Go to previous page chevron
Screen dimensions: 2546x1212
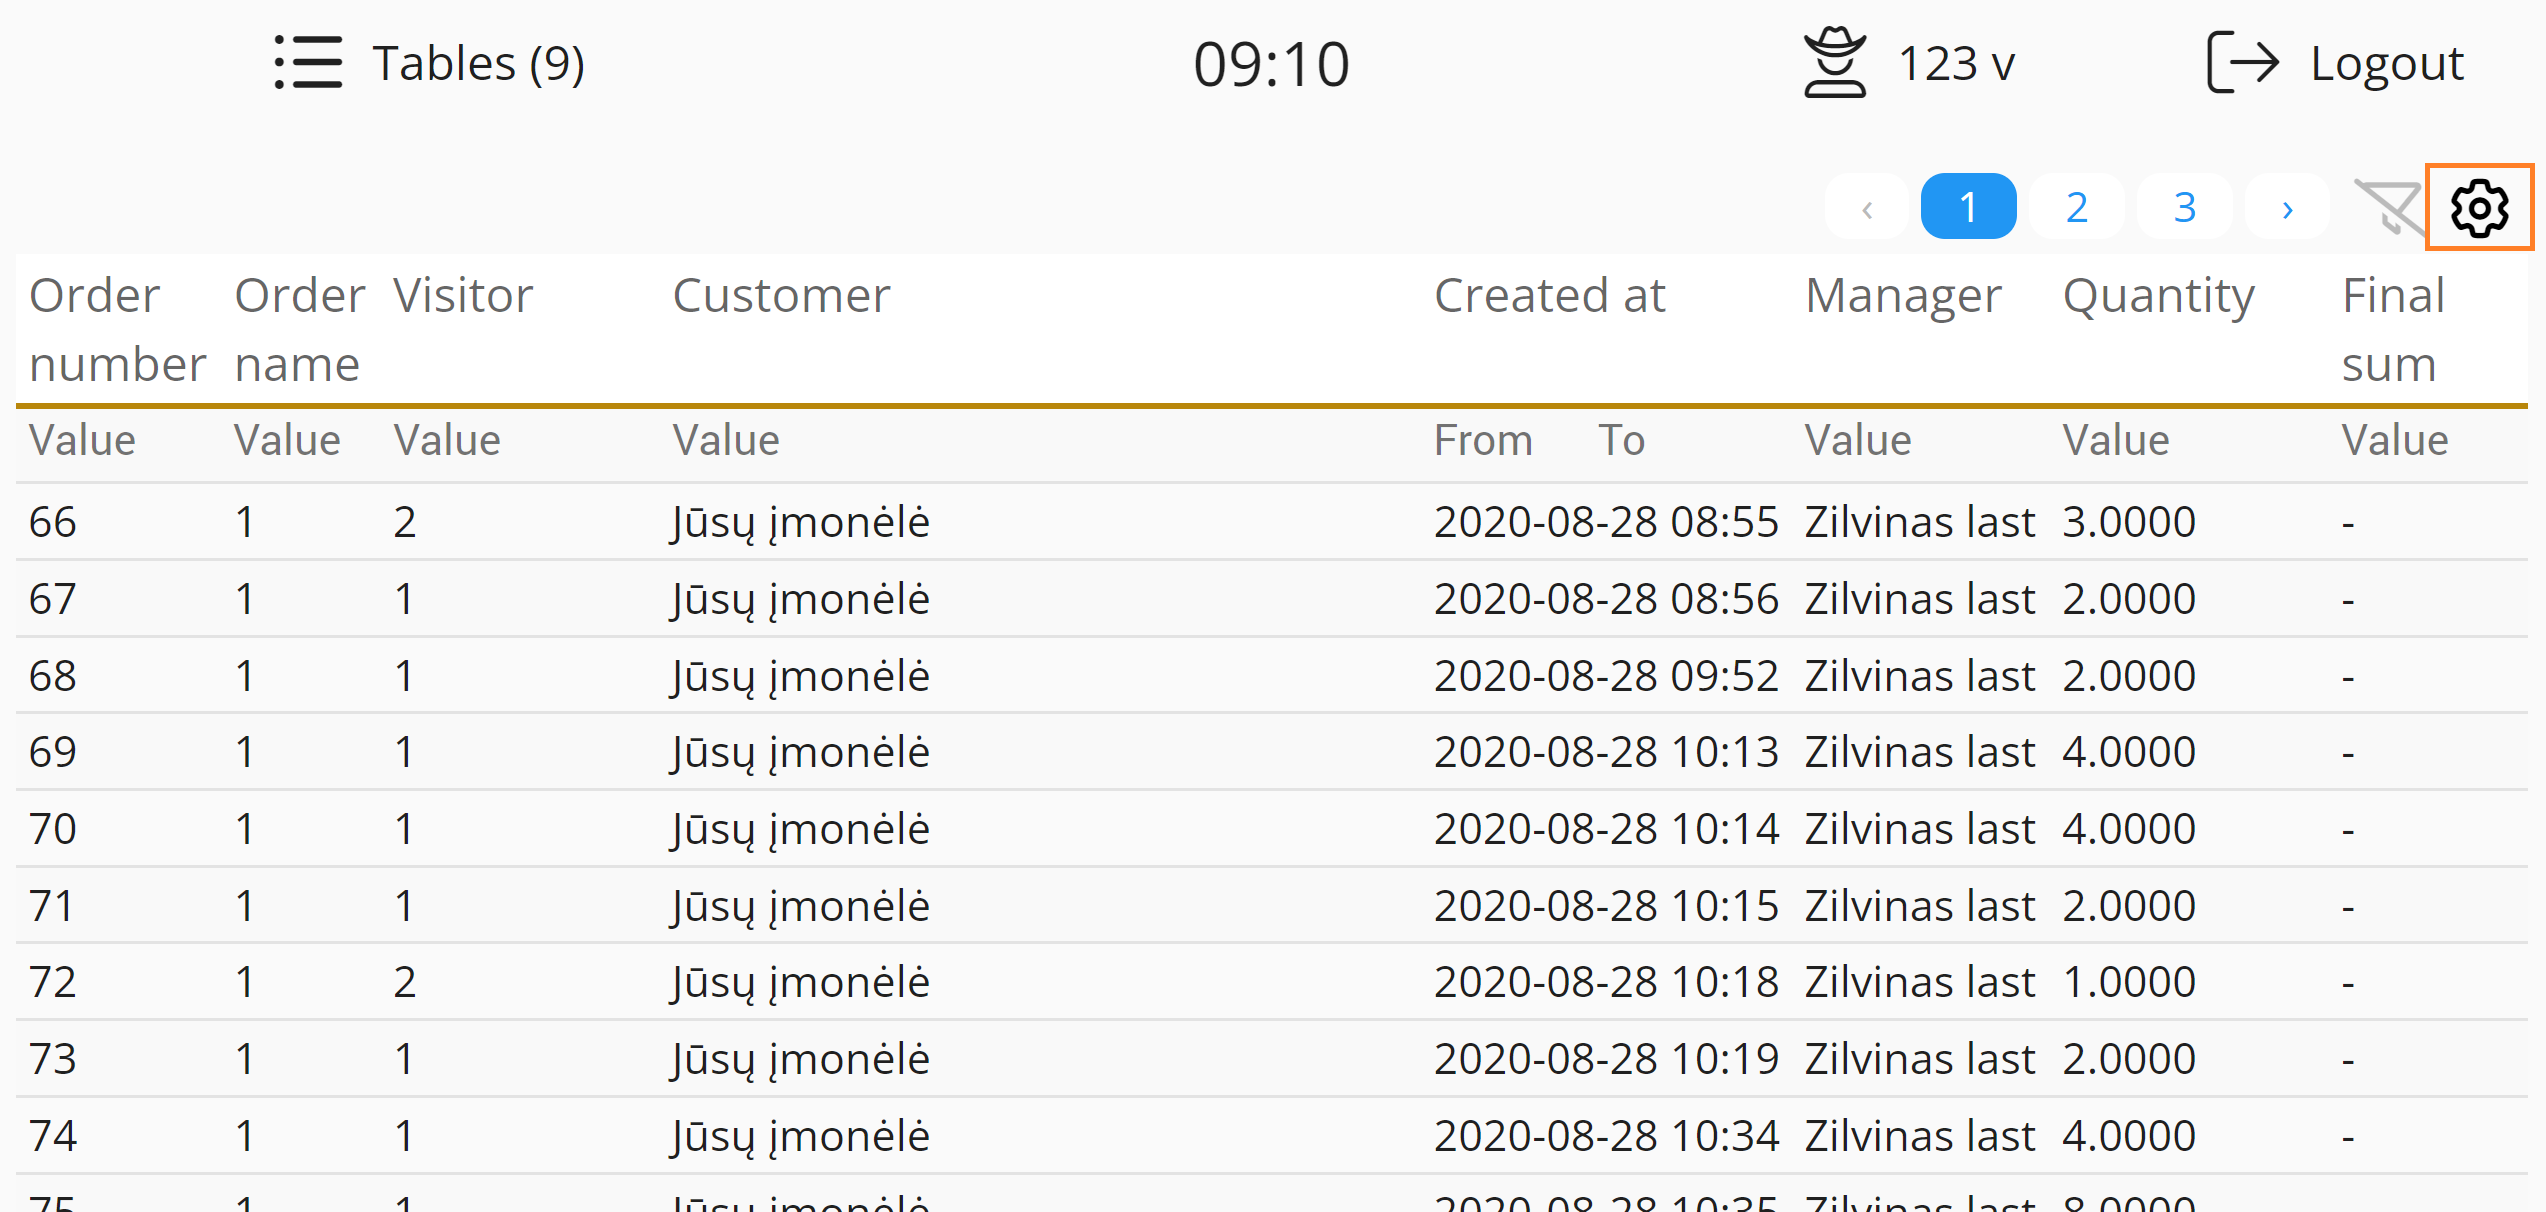click(x=1867, y=208)
